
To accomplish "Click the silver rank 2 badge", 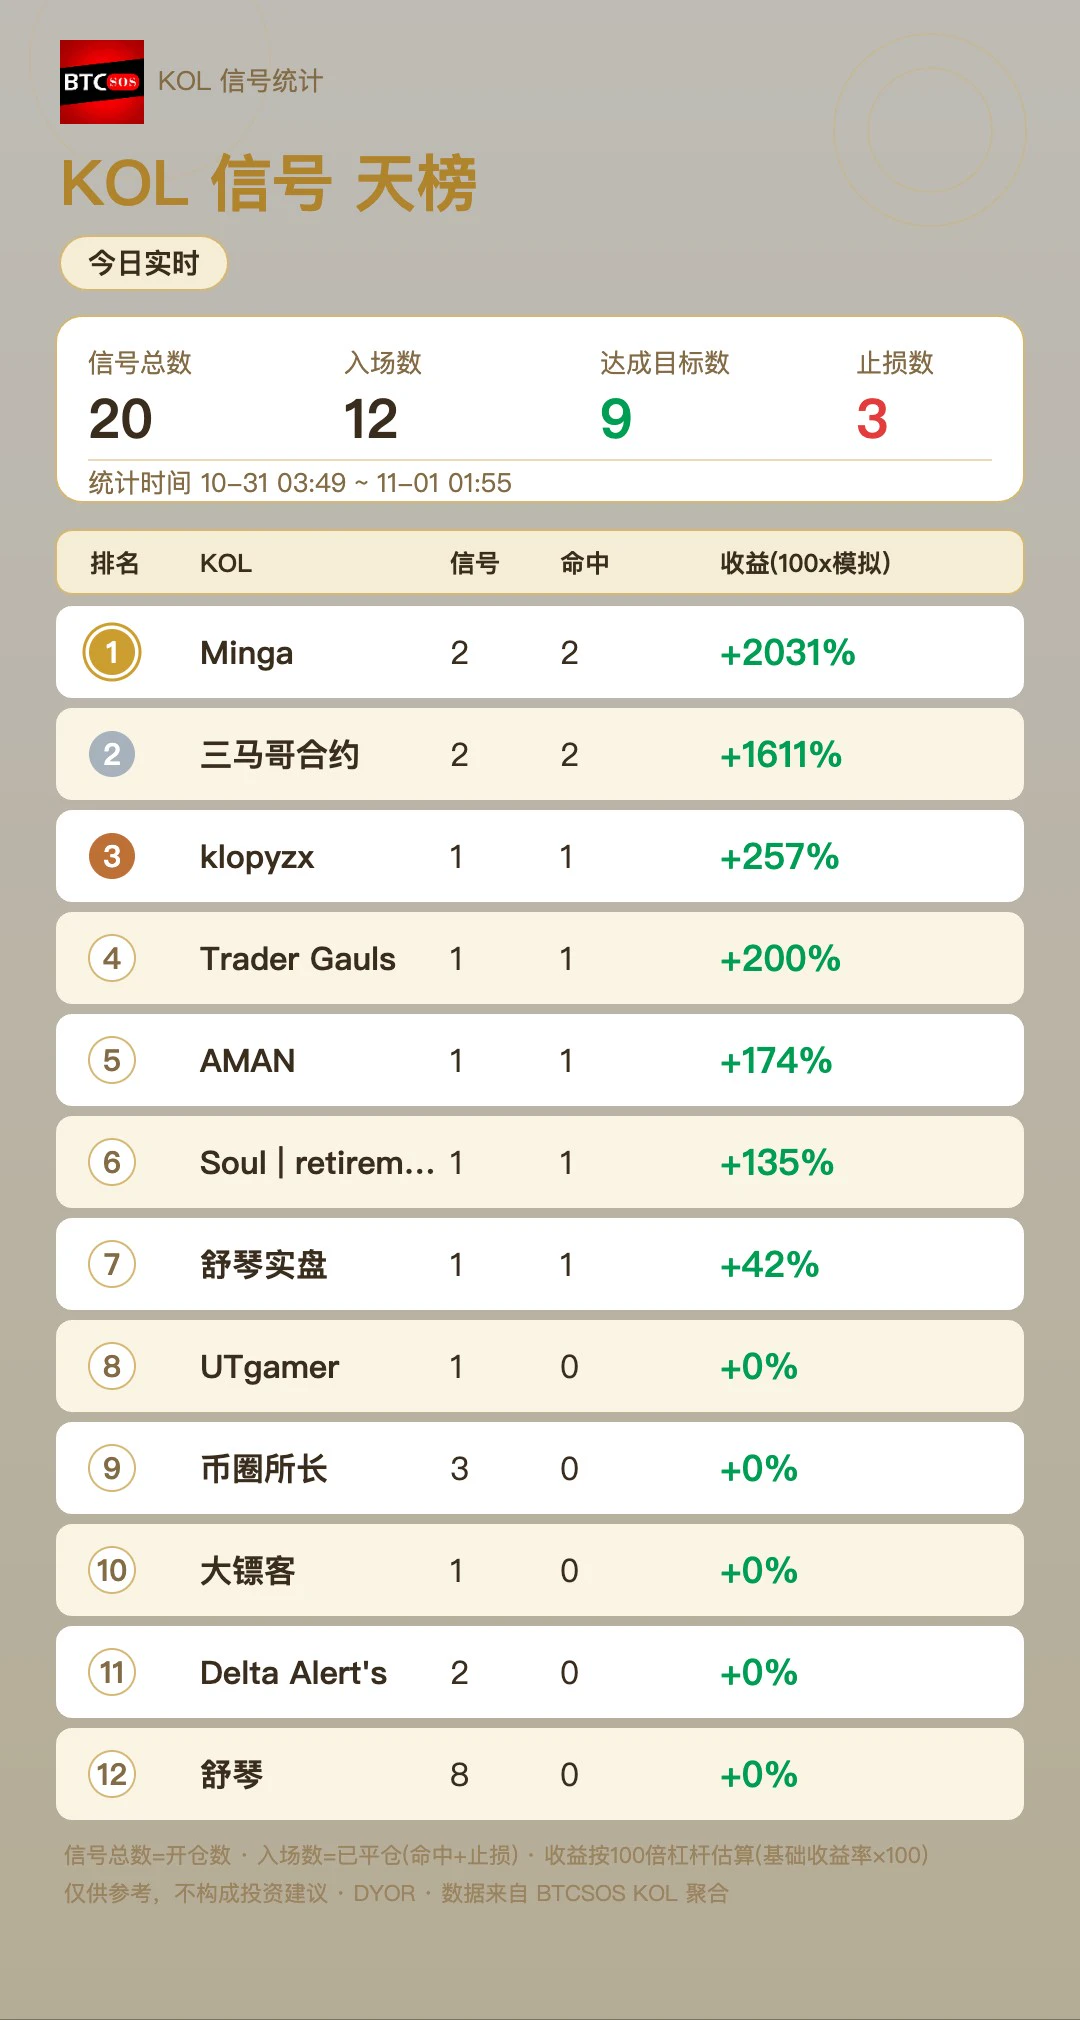I will tap(112, 754).
